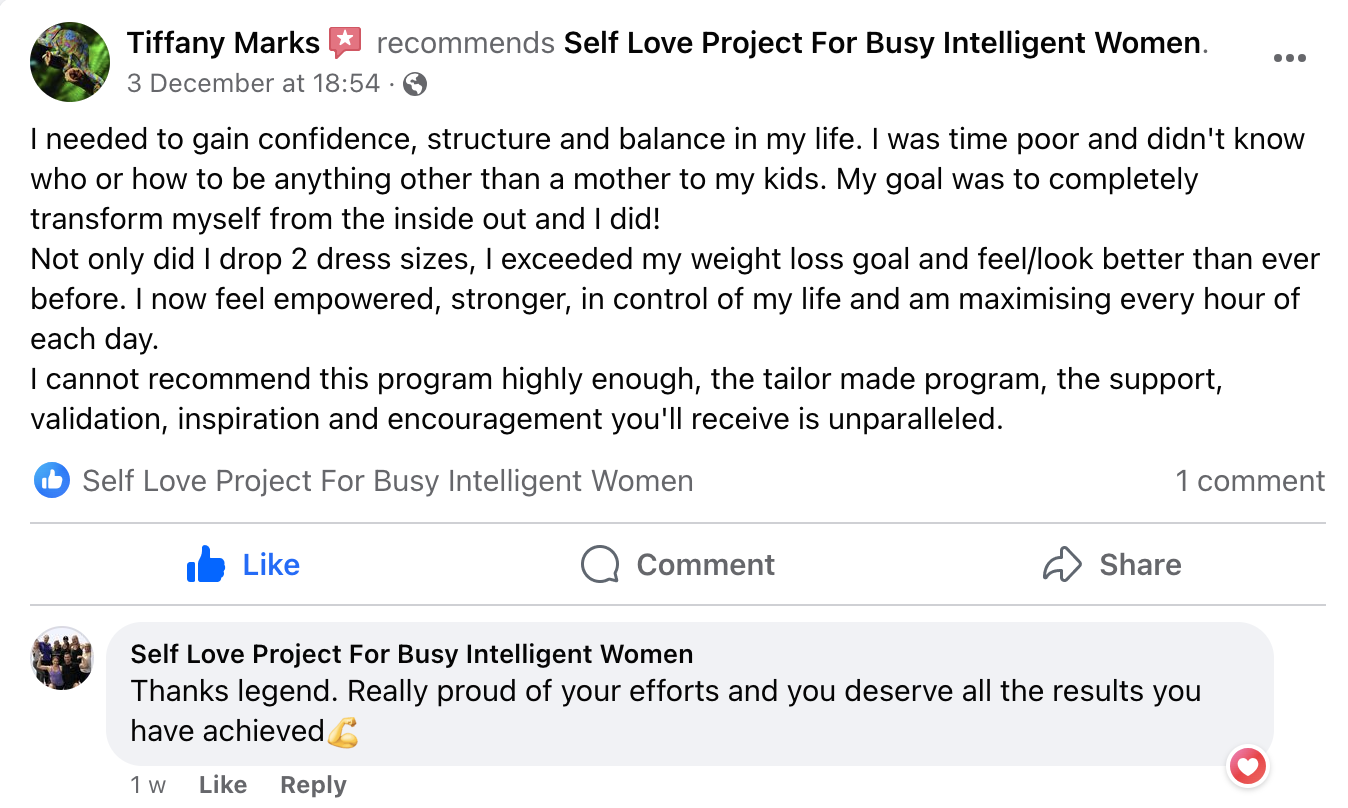The width and height of the screenshot is (1348, 808).
Task: Click the globe public audience icon
Action: (x=415, y=84)
